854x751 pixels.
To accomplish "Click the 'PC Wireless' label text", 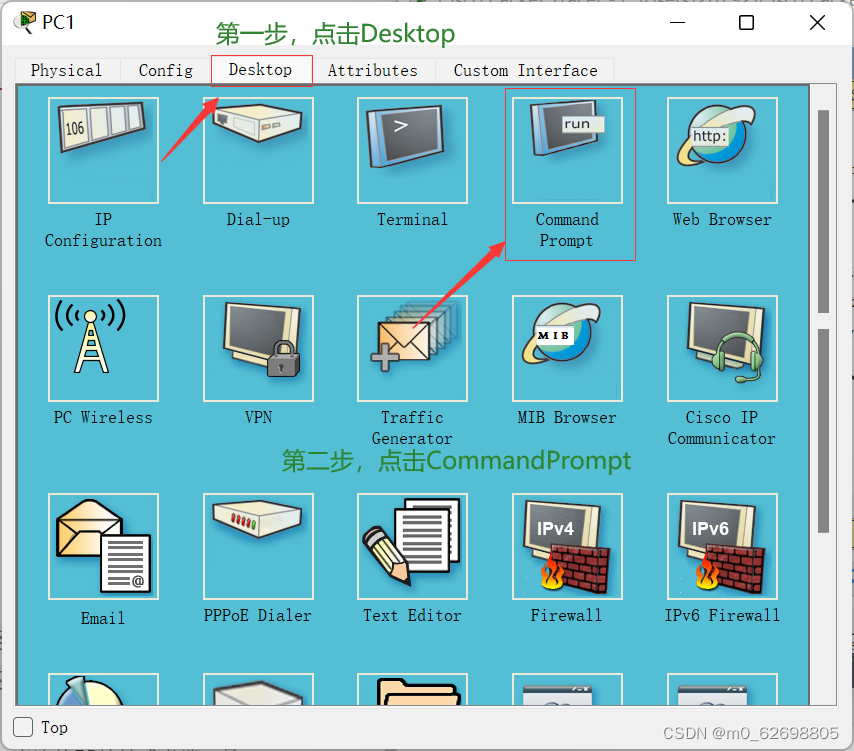I will coord(103,418).
